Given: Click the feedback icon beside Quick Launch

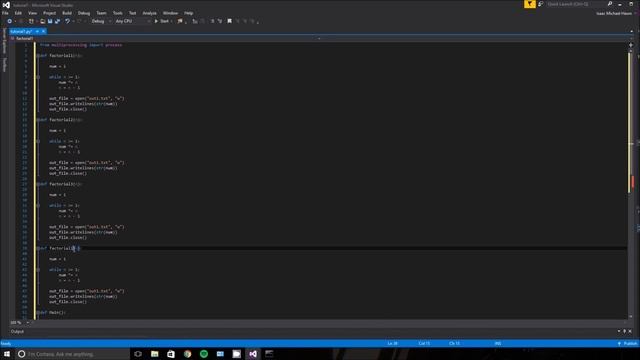Looking at the screenshot, I should [x=541, y=4].
